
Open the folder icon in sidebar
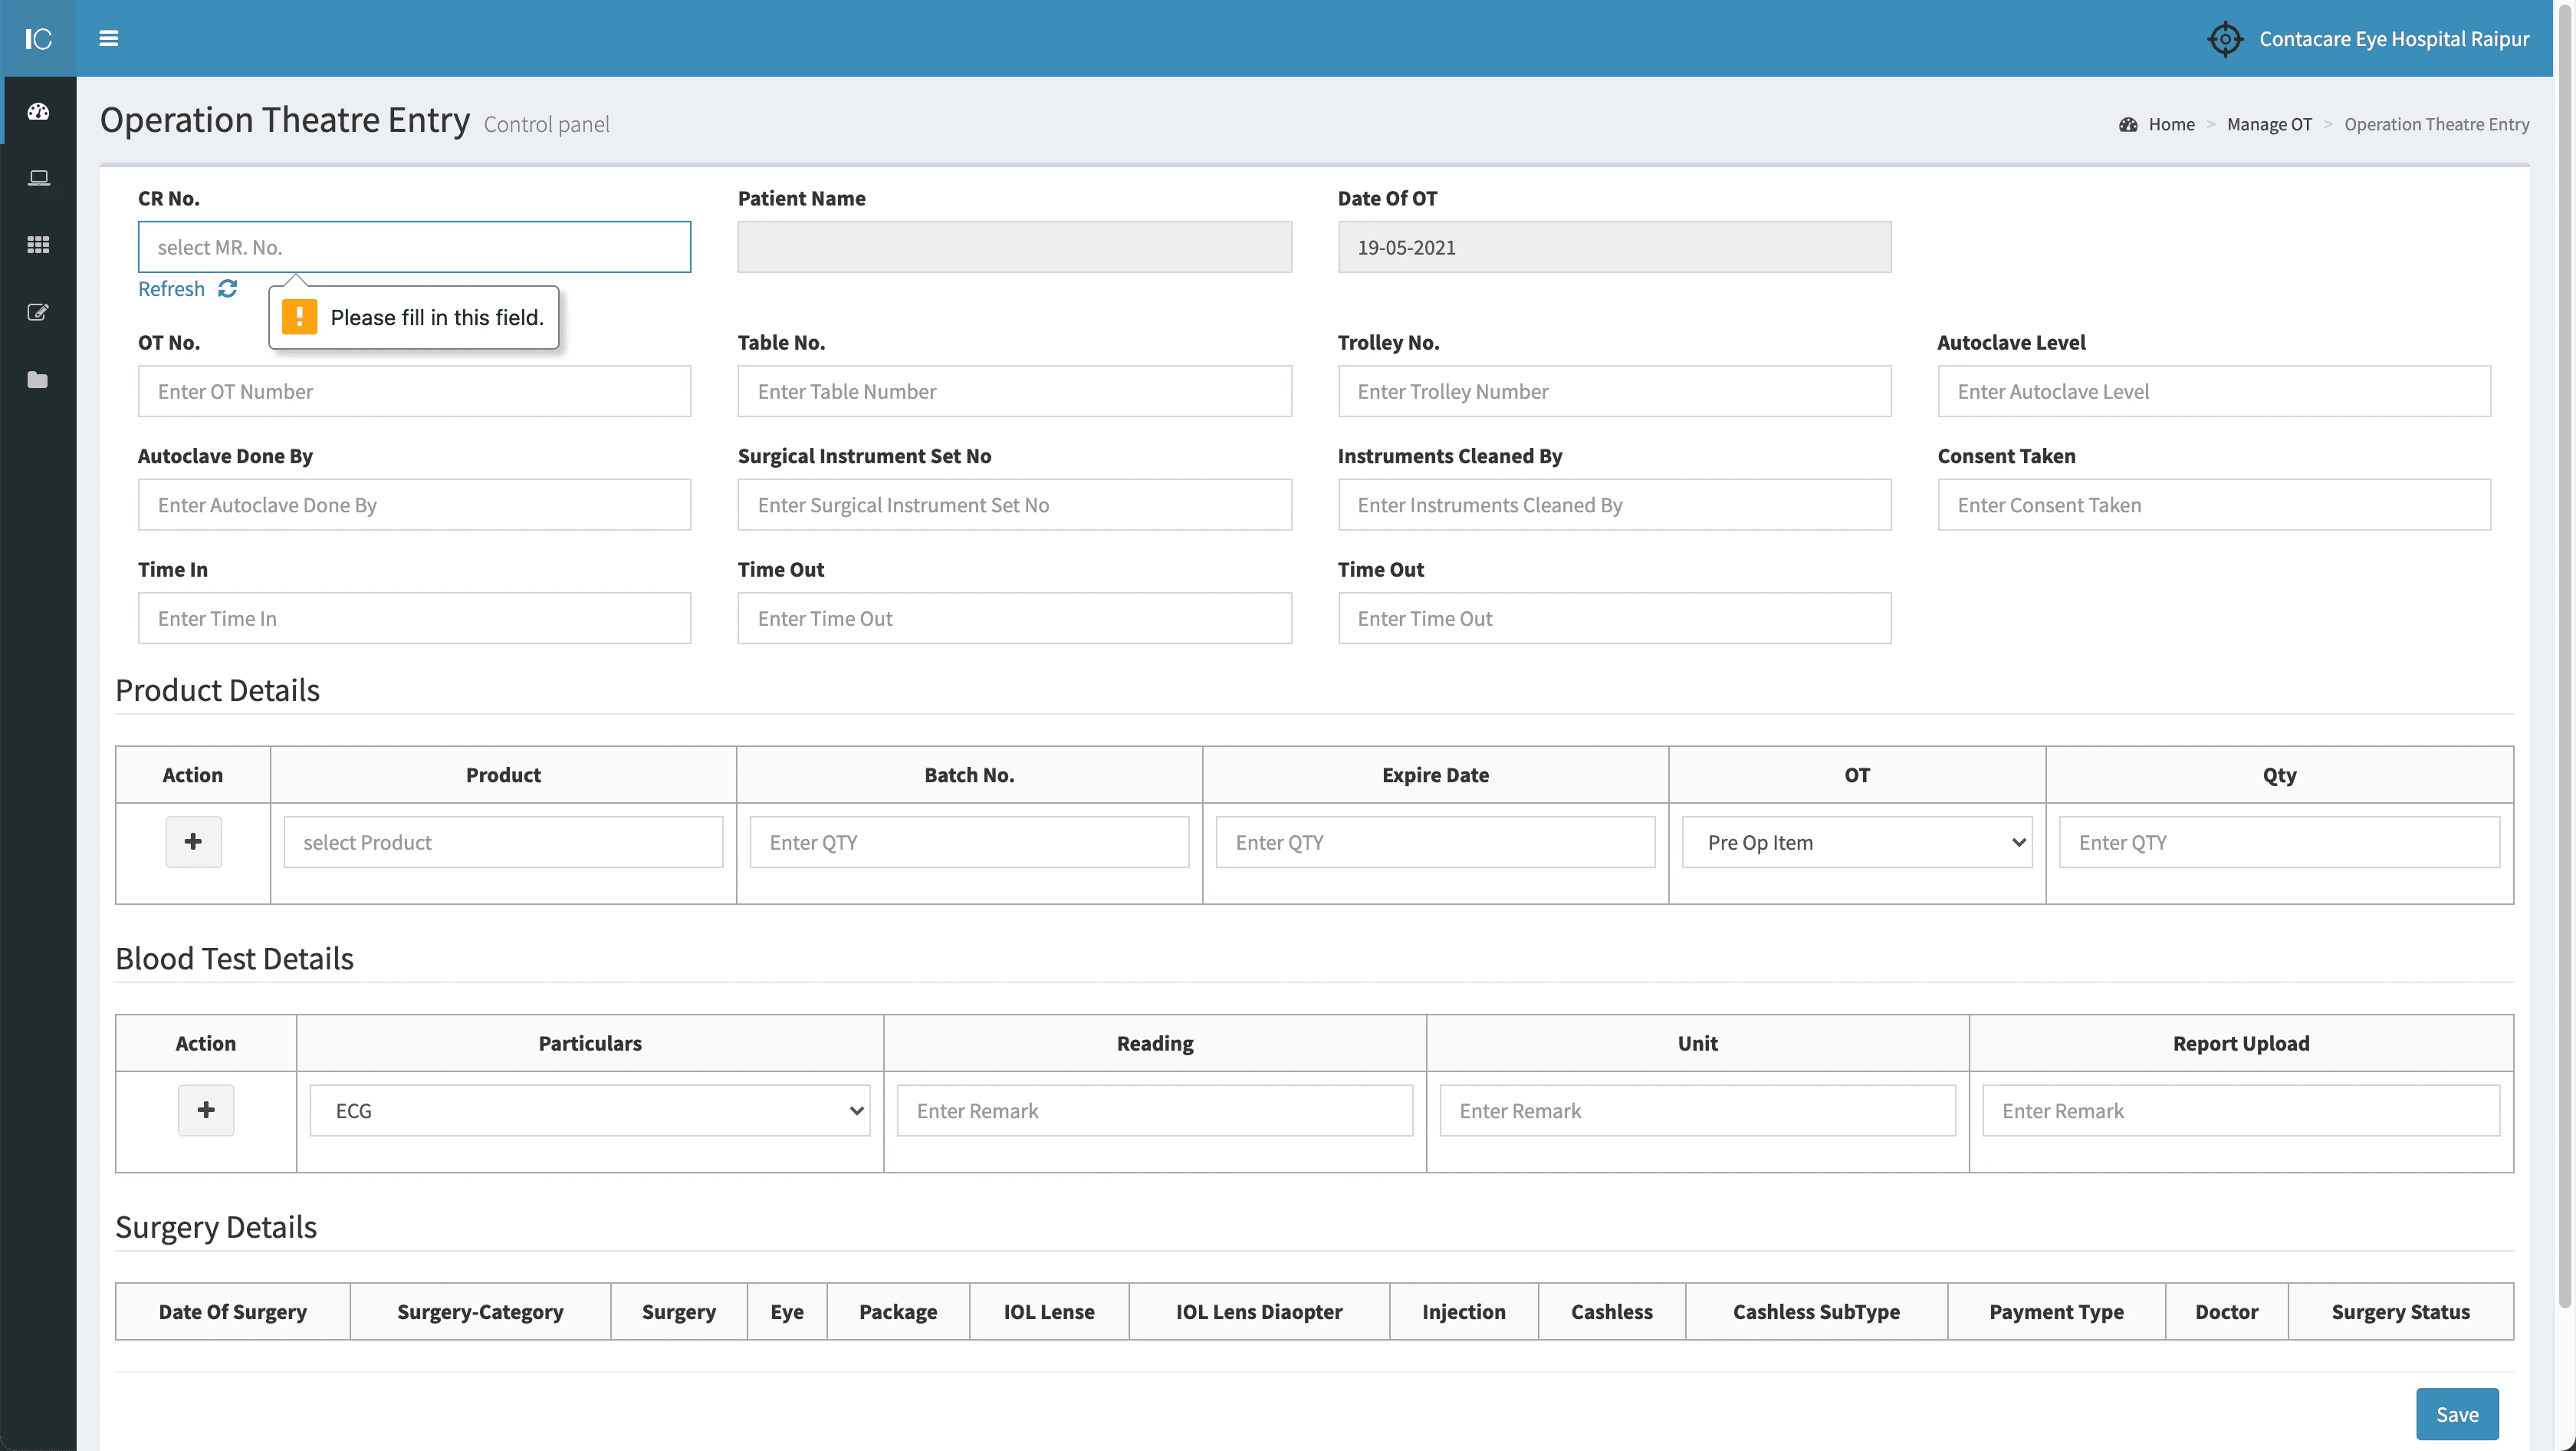38,380
